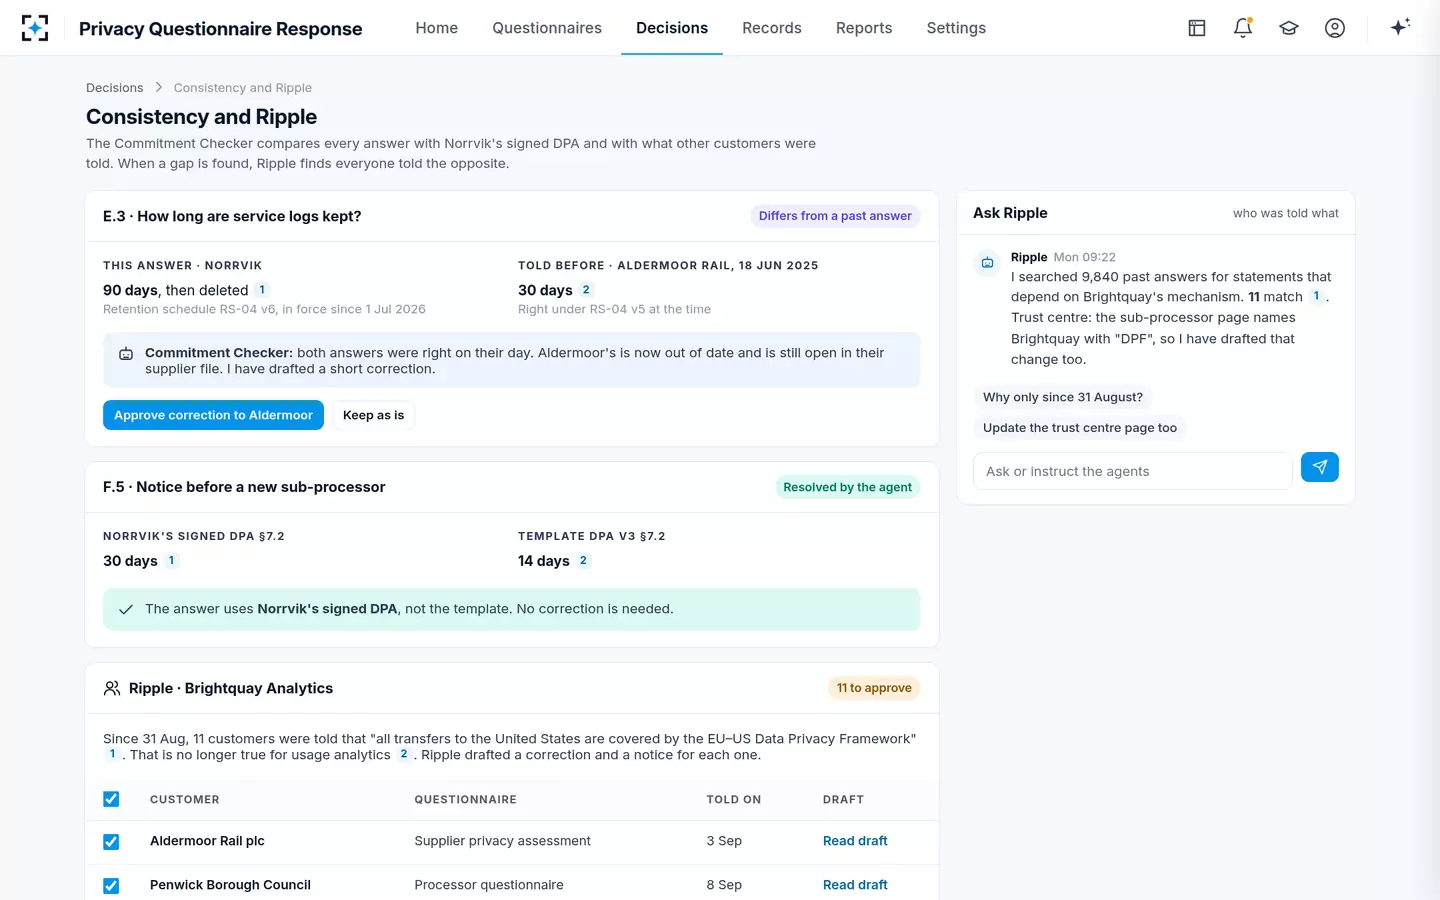Open the Decisions breadcrumb link
1440x900 pixels.
(115, 88)
